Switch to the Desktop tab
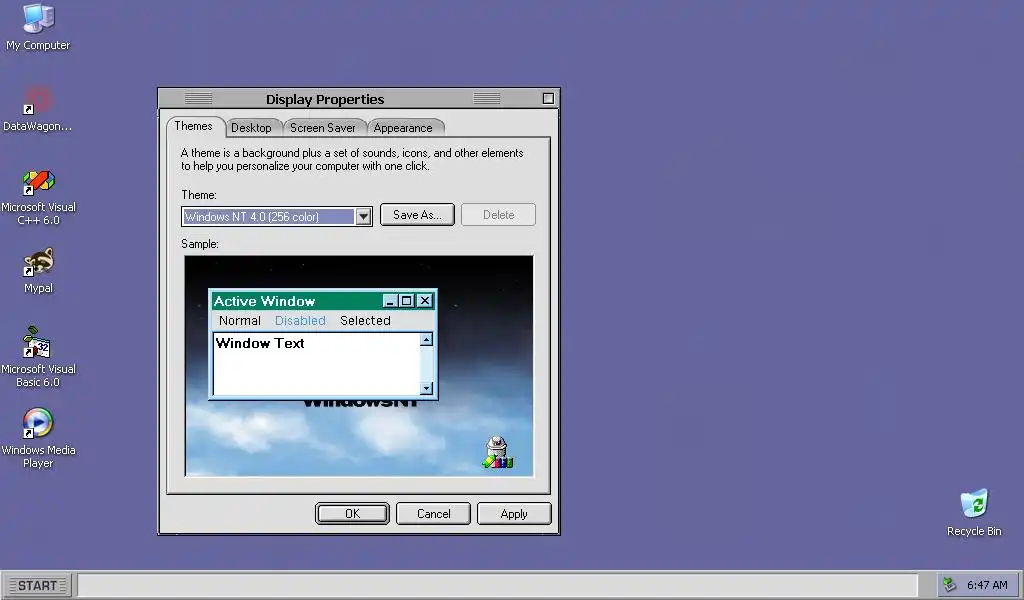 click(x=251, y=128)
